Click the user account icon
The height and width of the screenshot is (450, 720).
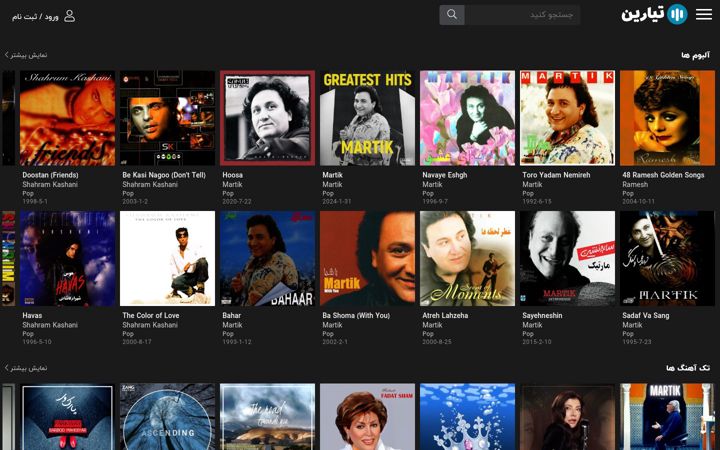coord(69,16)
